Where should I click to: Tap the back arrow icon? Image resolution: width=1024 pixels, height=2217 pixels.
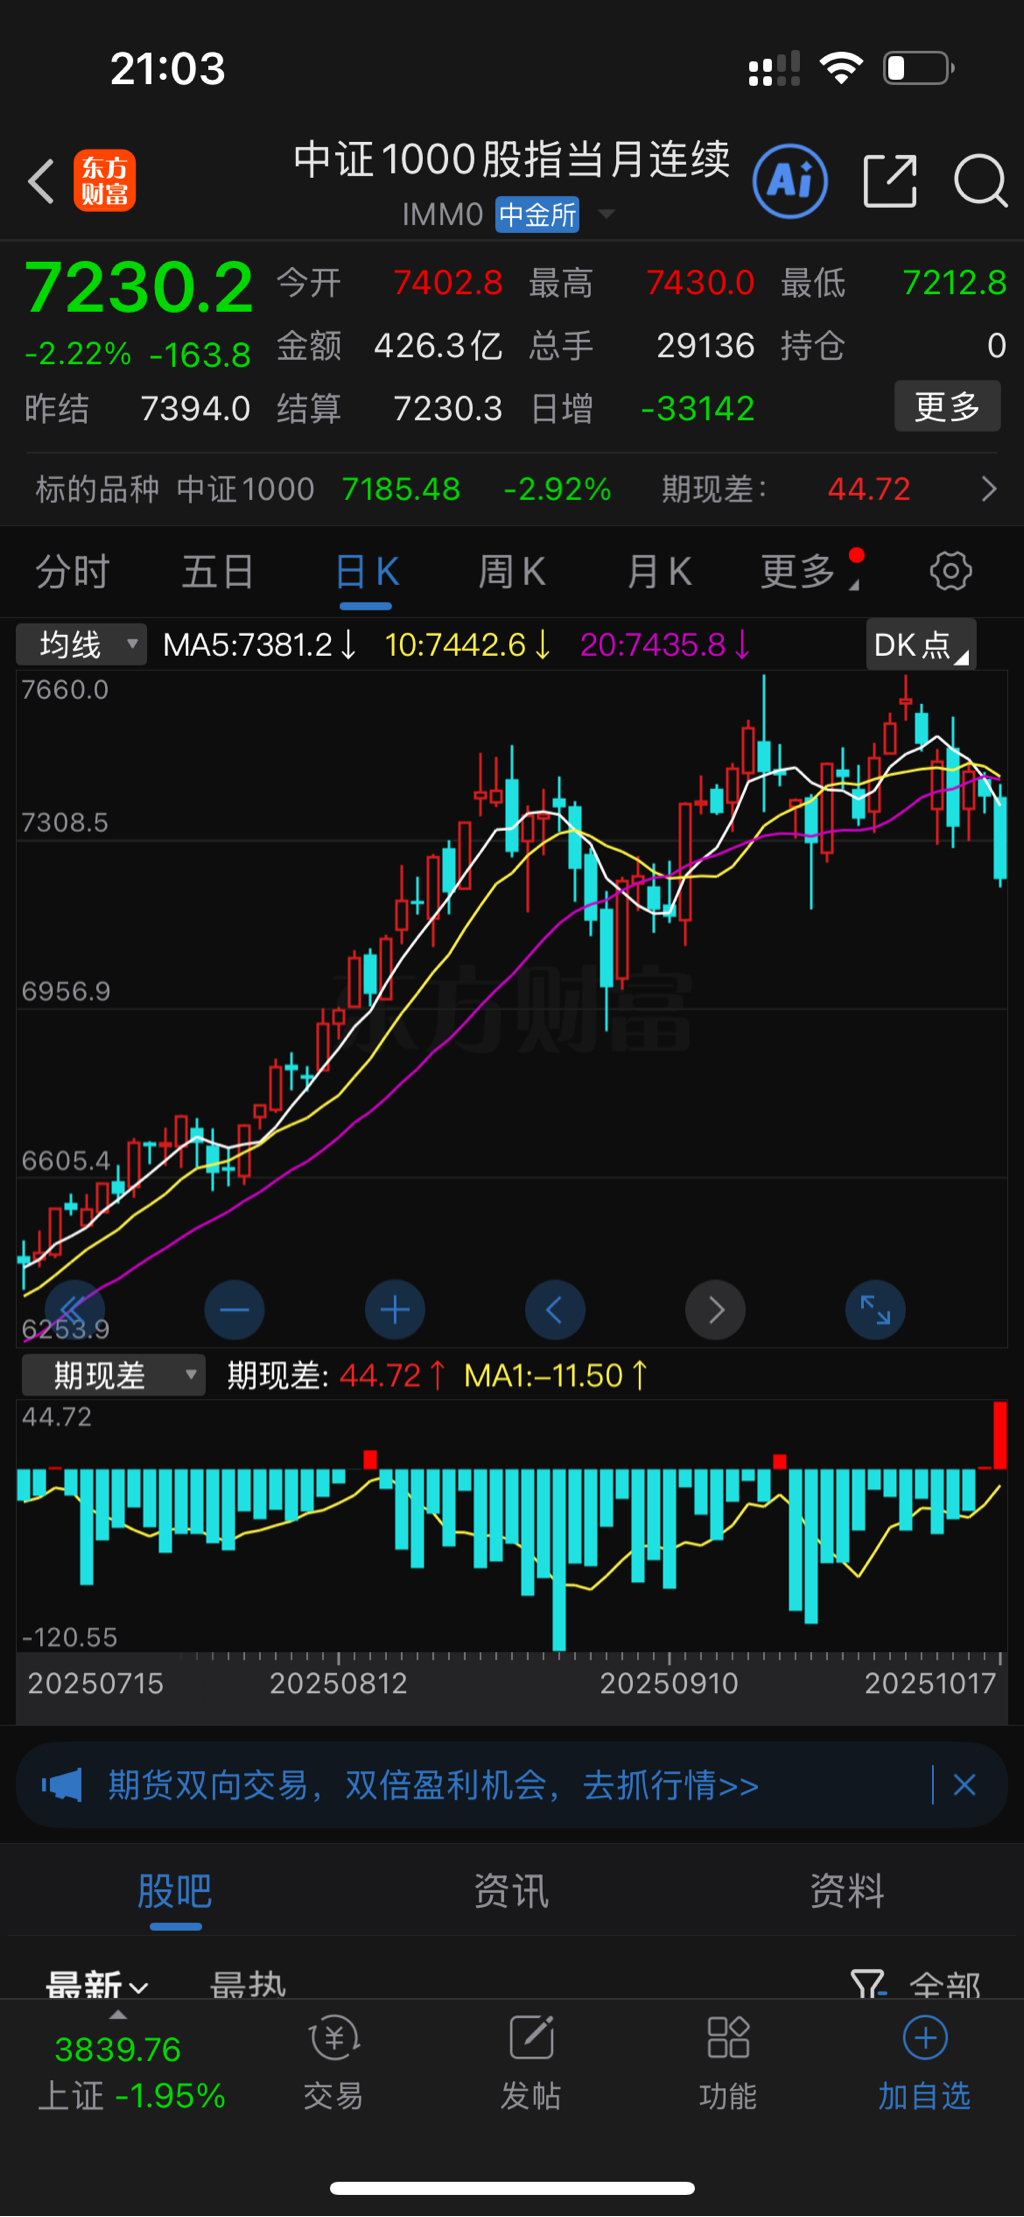coord(42,182)
